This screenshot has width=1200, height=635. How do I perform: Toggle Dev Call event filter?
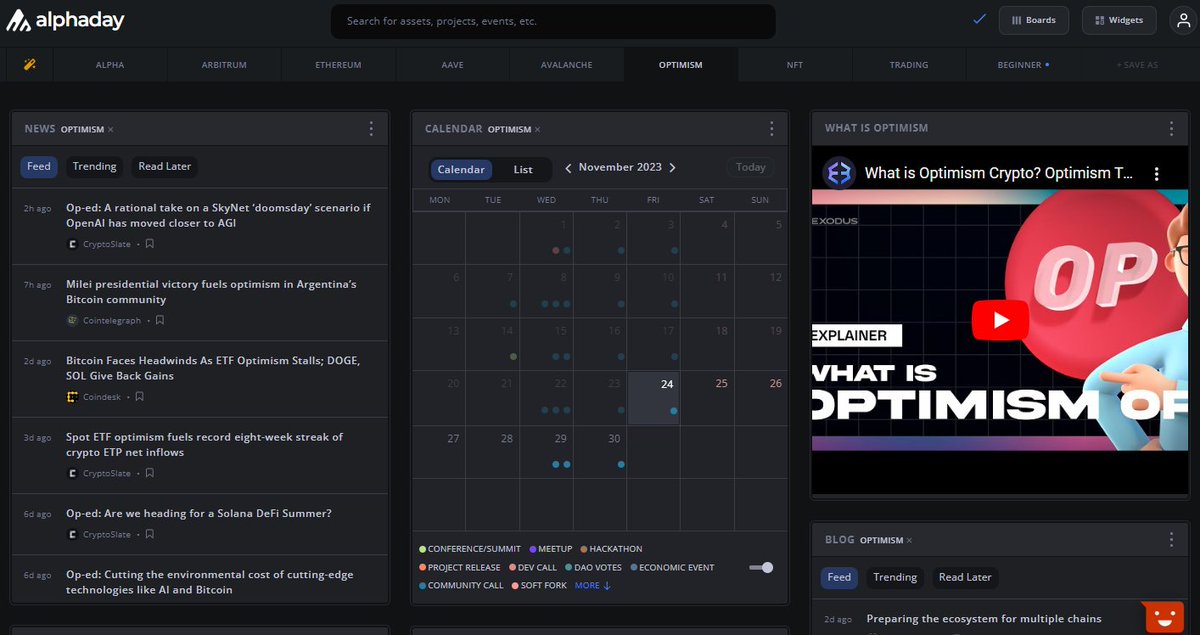coord(533,568)
